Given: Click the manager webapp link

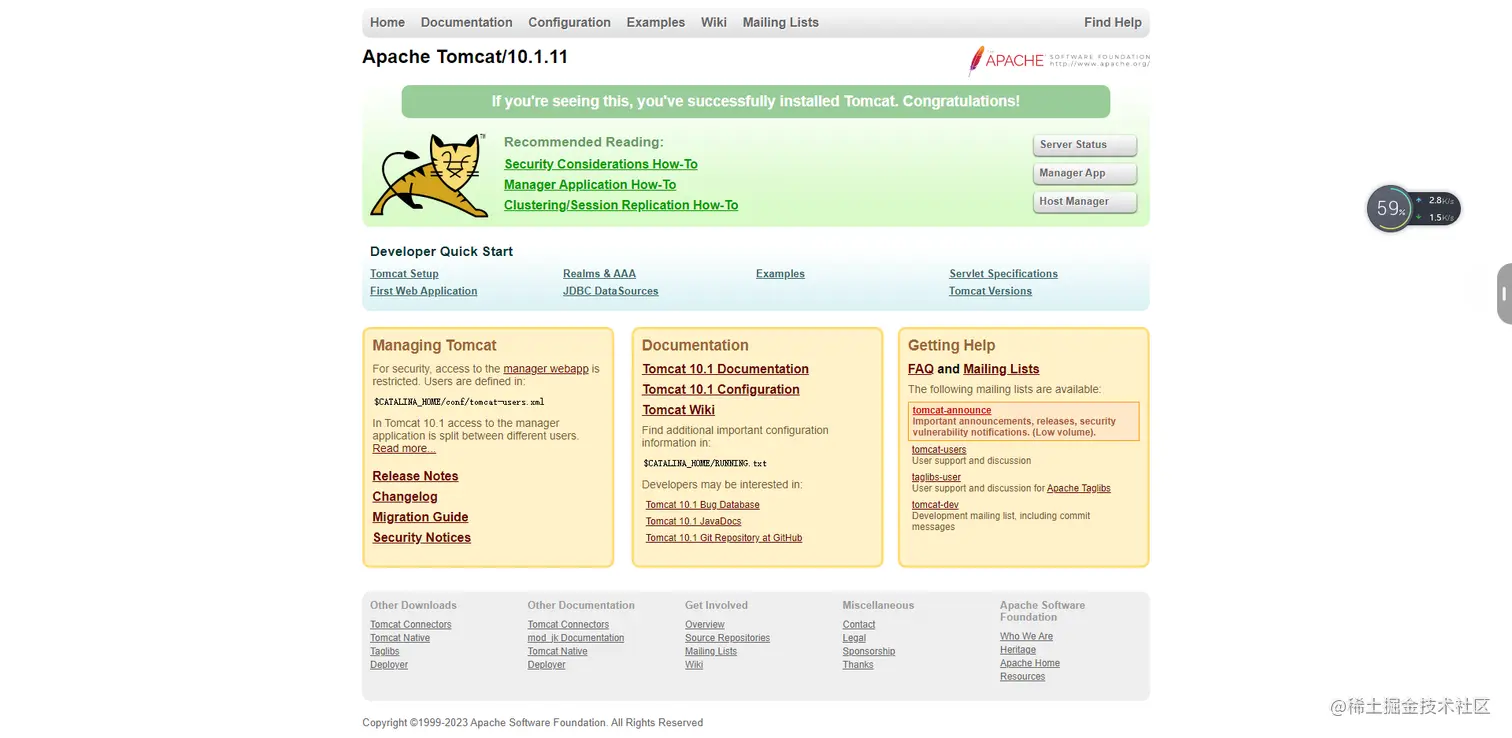Looking at the screenshot, I should pos(546,369).
